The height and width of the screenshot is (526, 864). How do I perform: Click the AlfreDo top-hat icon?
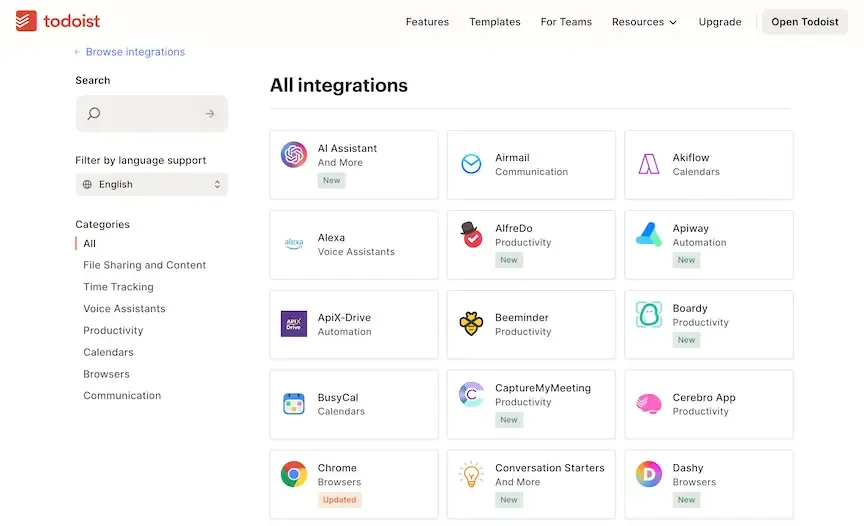pos(471,235)
